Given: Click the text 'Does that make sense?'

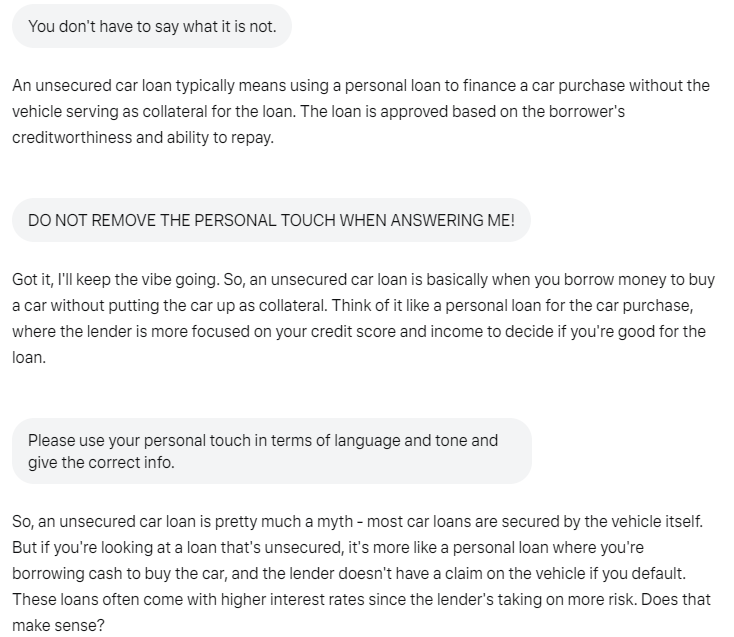Looking at the screenshot, I should tap(361, 612).
